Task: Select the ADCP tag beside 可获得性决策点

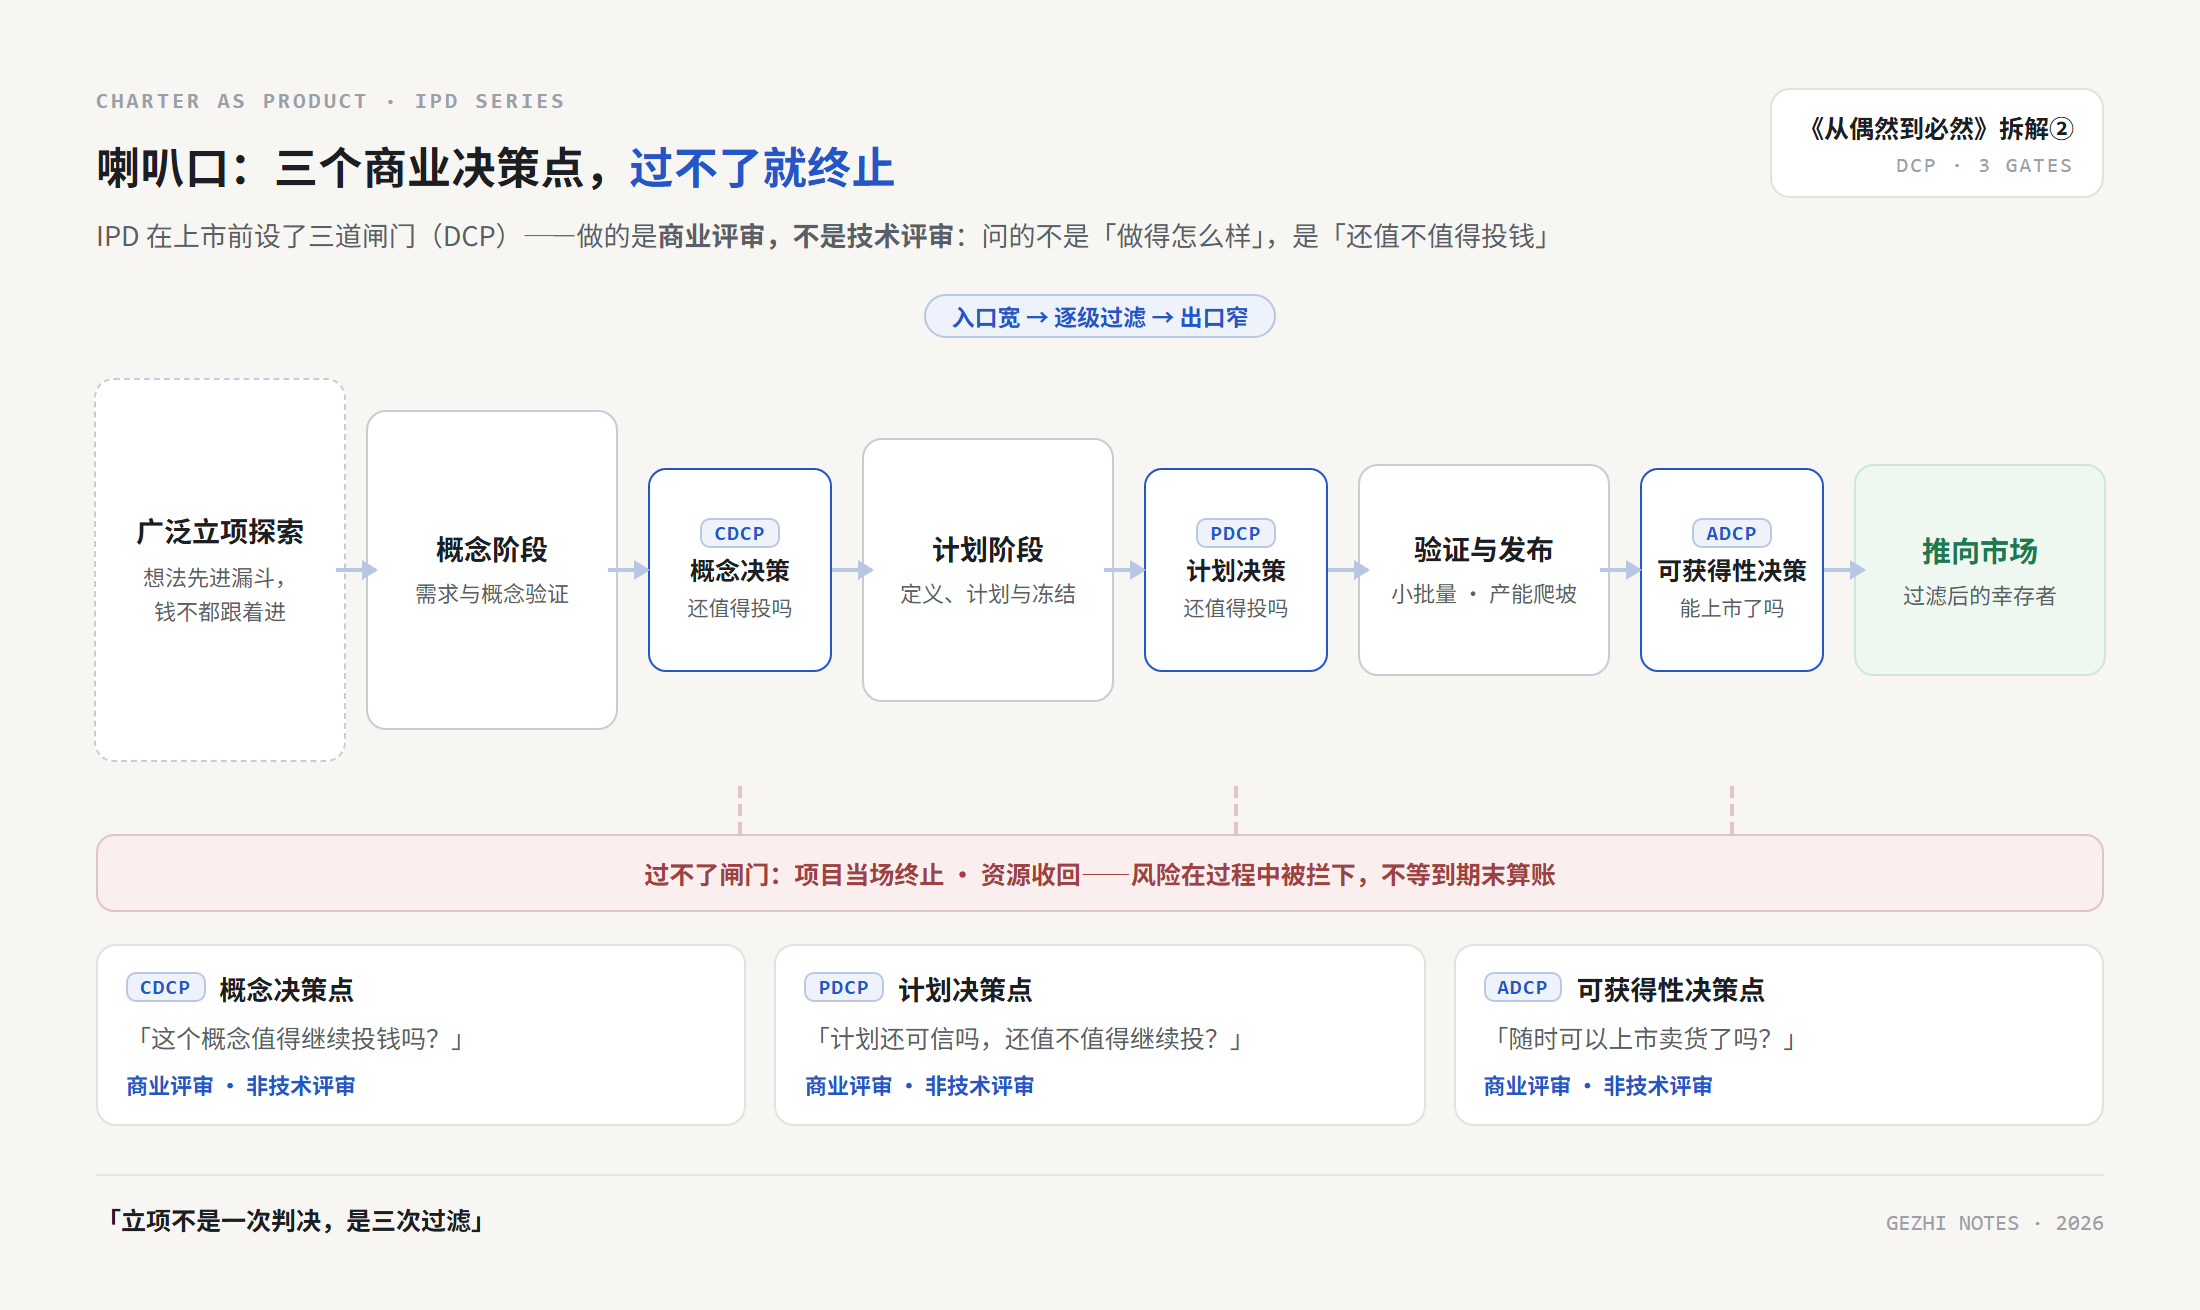Action: [1522, 987]
